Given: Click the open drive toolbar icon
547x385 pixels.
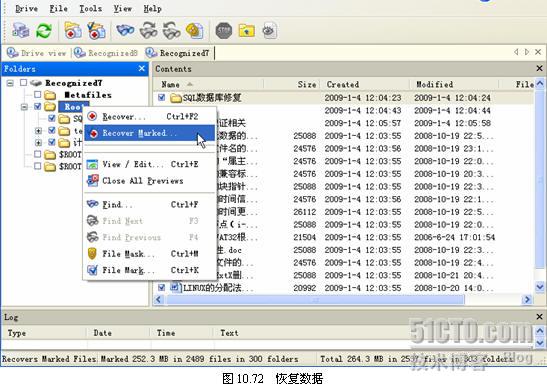Looking at the screenshot, I should pos(21,30).
